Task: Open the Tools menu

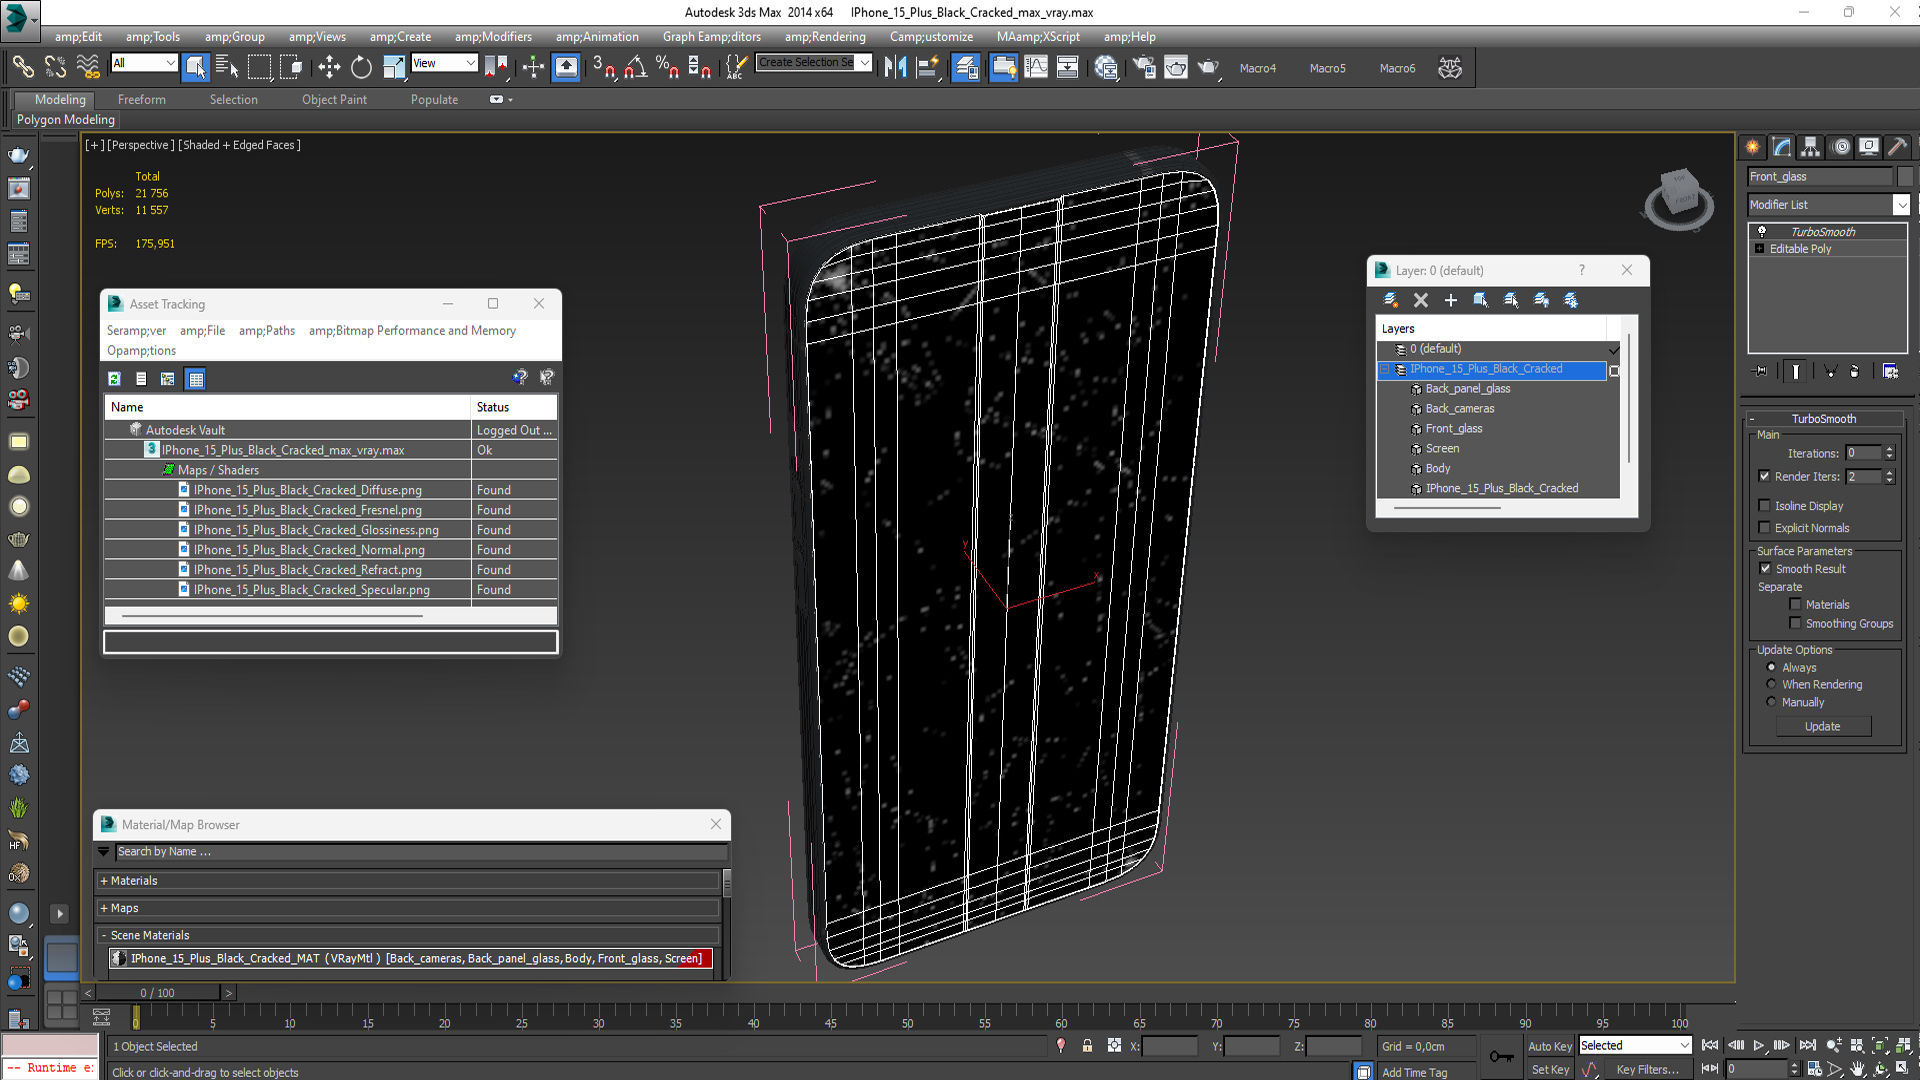Action: click(153, 37)
